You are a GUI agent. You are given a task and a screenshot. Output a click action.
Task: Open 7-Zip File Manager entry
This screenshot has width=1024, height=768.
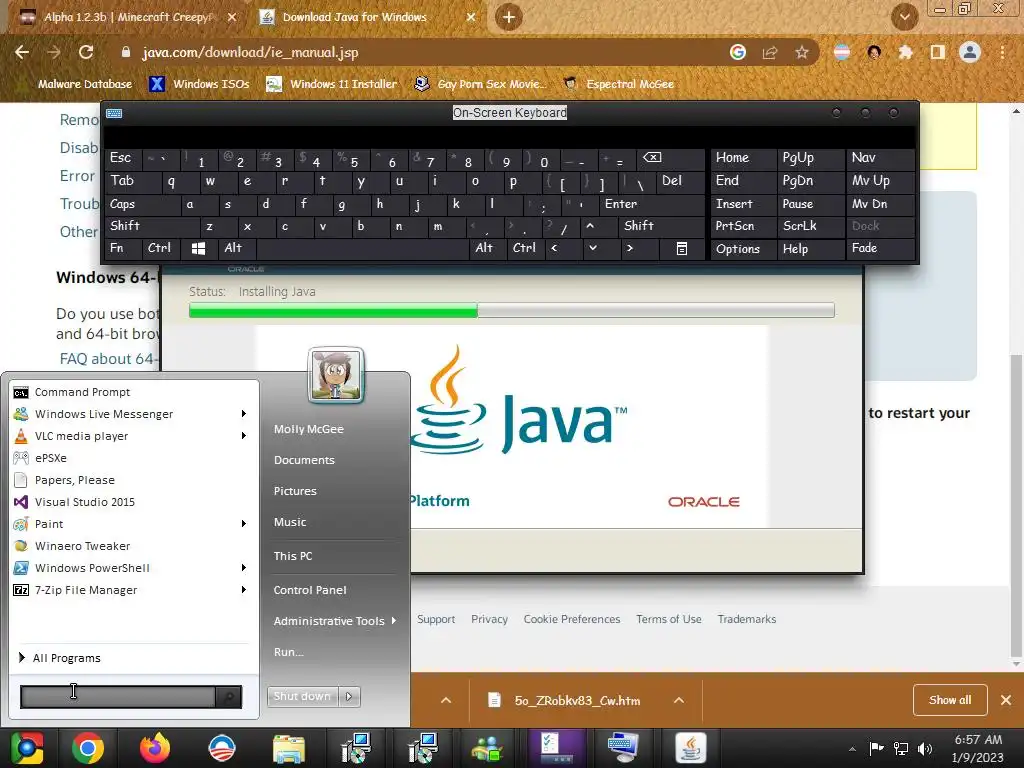point(134,590)
